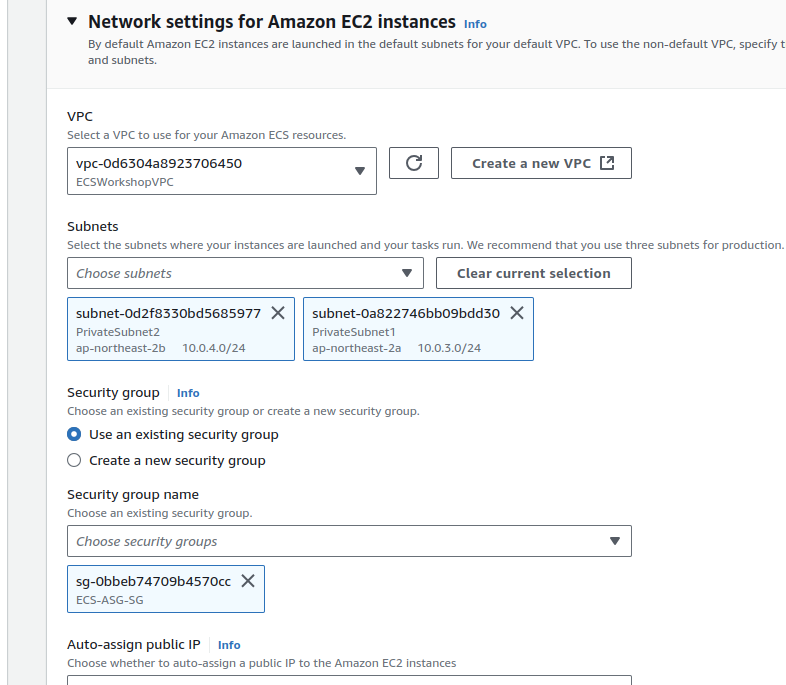The width and height of the screenshot is (786, 685).
Task: Expand the Choose subnets dropdown
Action: point(245,273)
